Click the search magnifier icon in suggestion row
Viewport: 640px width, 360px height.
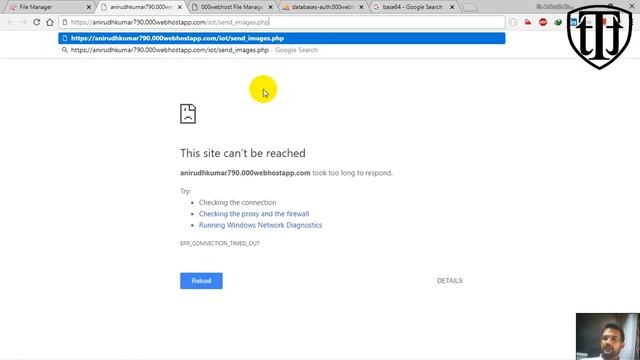point(64,50)
